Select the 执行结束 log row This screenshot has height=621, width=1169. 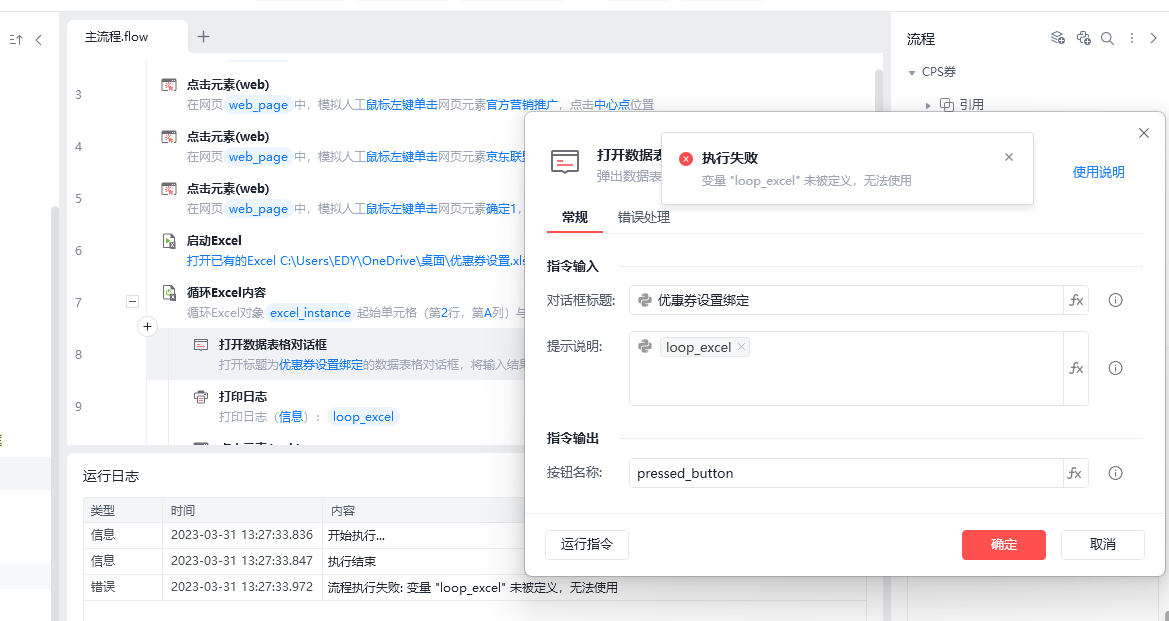474,561
